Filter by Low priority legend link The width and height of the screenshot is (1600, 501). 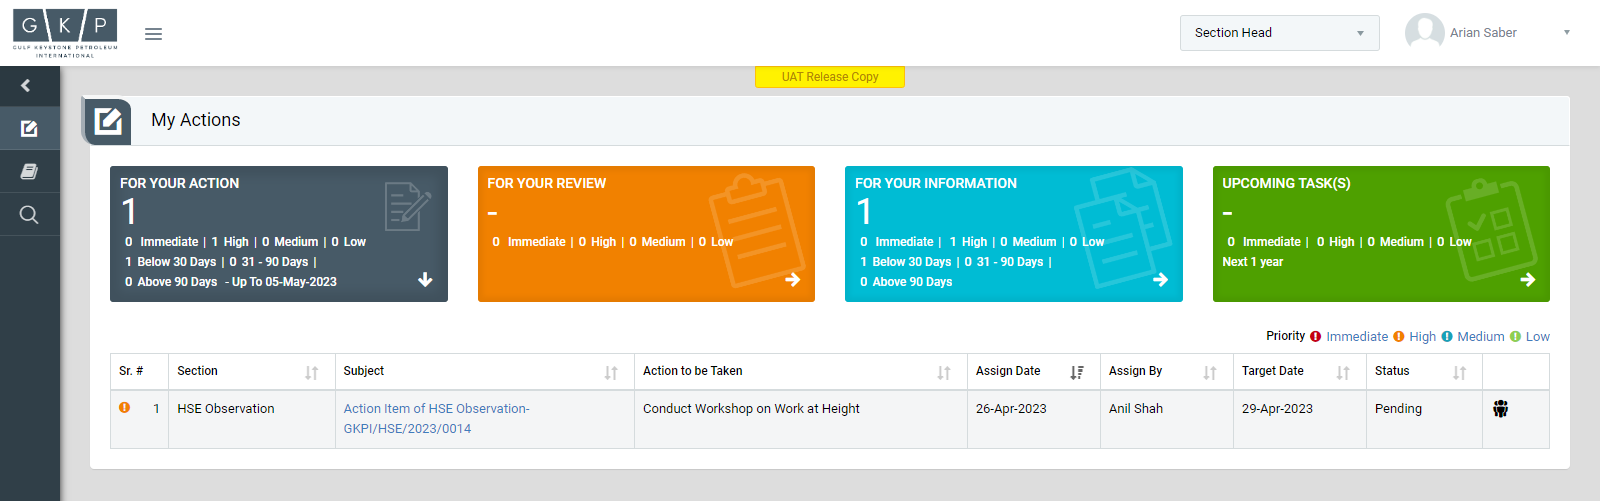click(x=1538, y=336)
